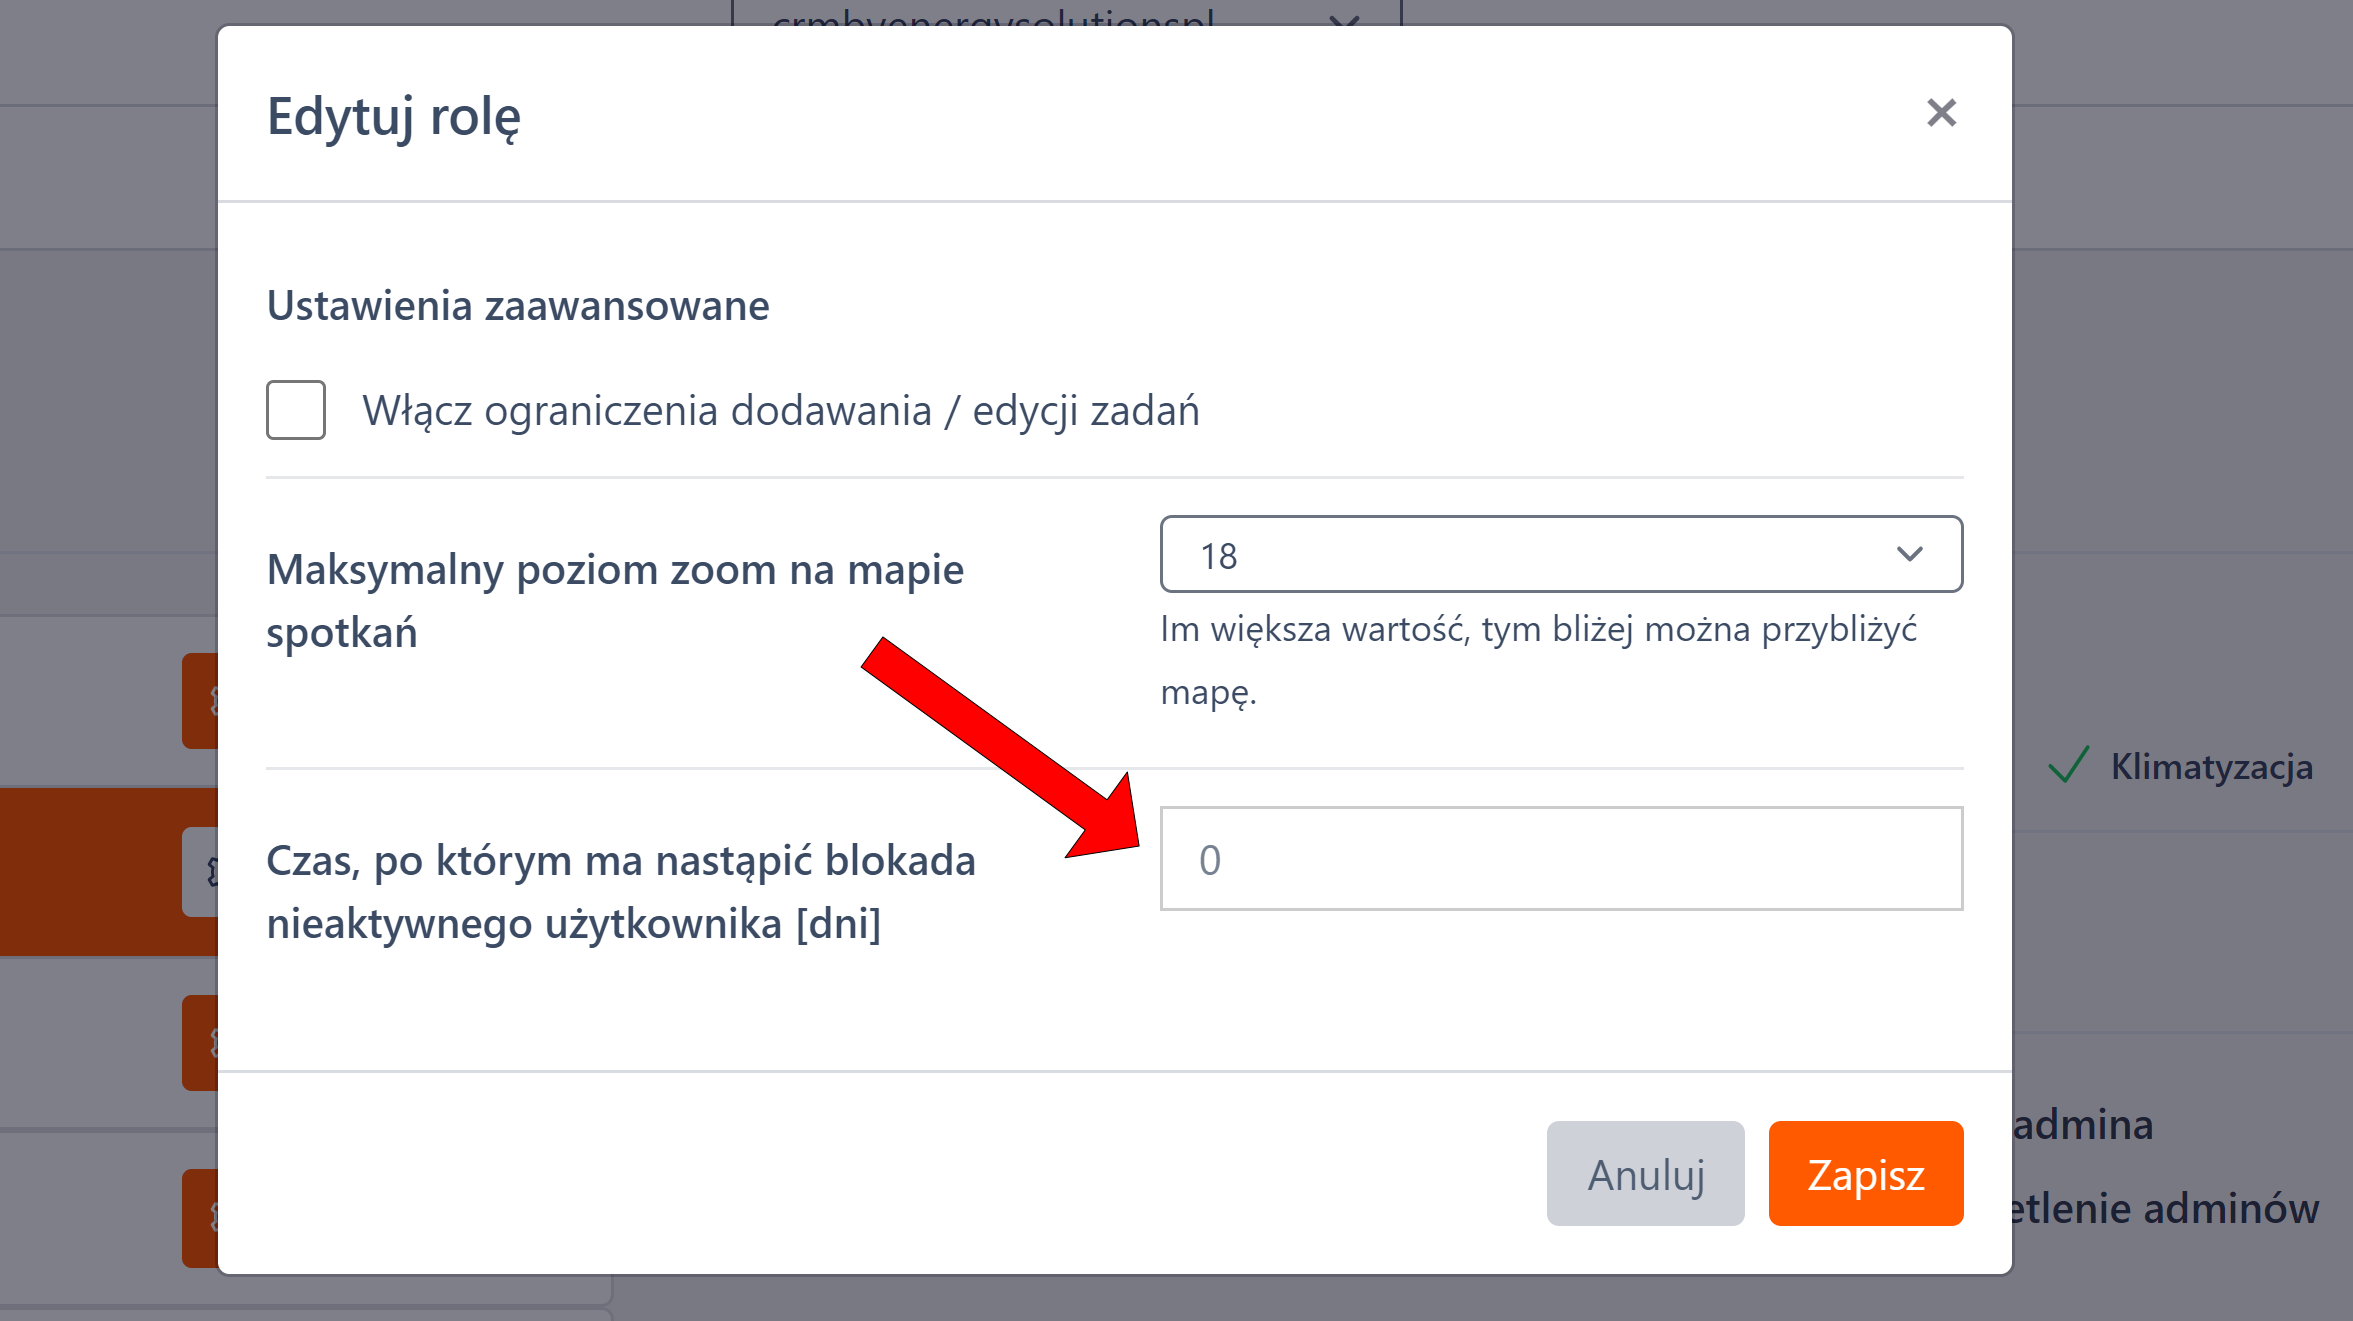Close the Edytuj rolę dialog with X

(1941, 113)
